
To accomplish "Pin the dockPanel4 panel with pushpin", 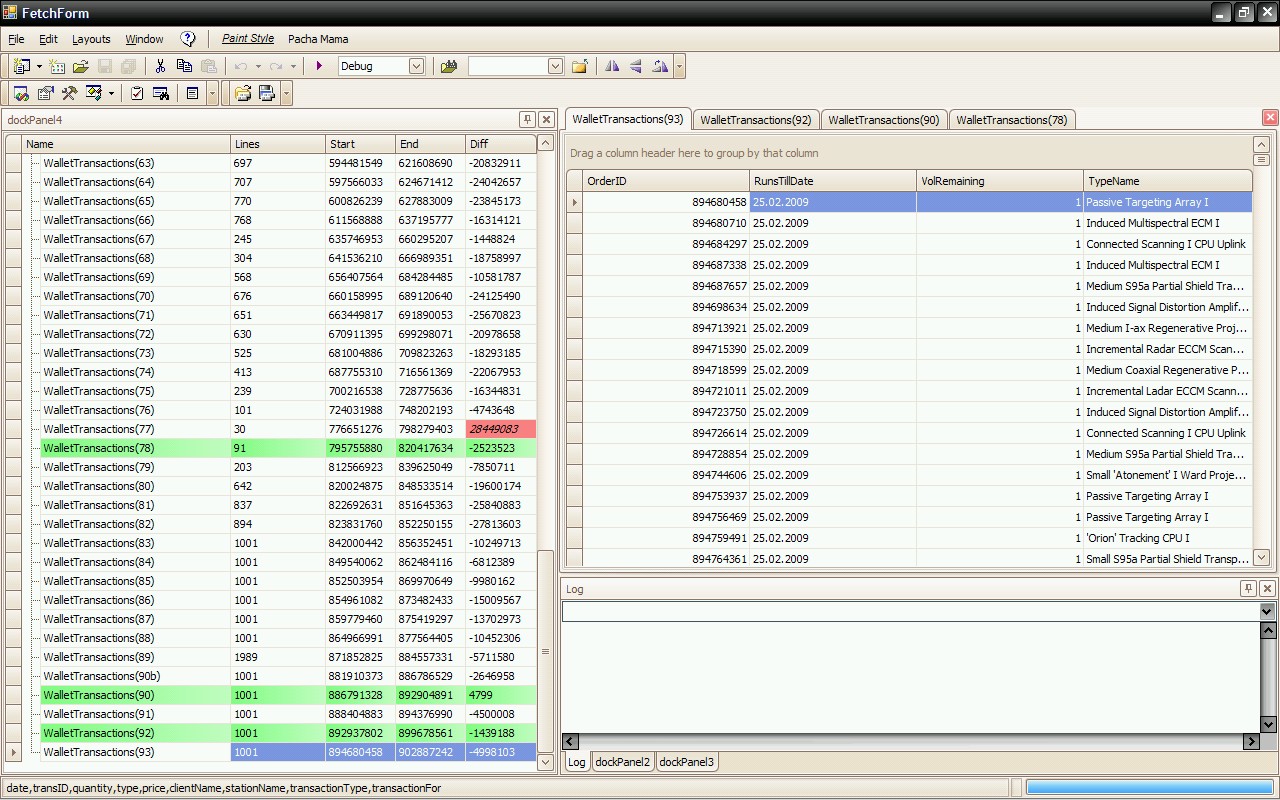I will (527, 119).
